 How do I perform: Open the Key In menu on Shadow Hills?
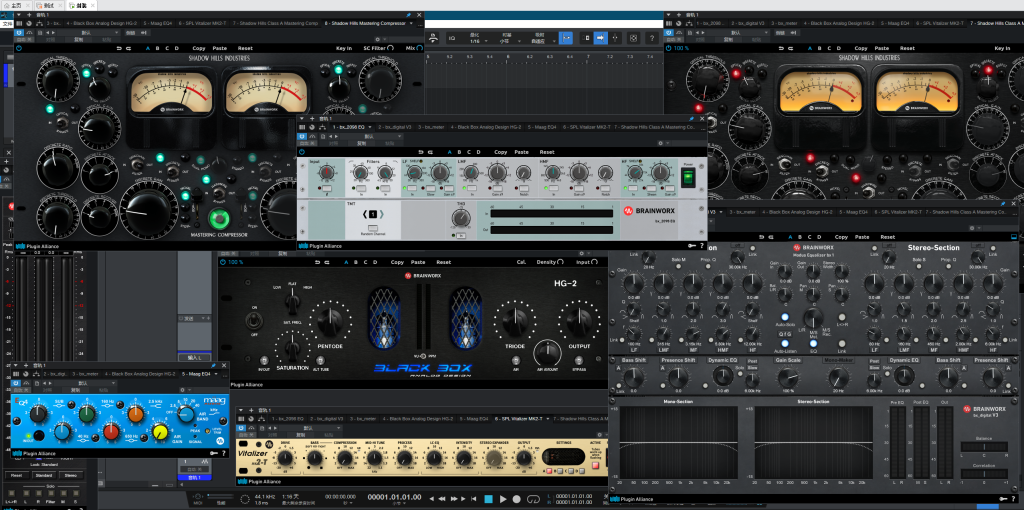(x=344, y=48)
